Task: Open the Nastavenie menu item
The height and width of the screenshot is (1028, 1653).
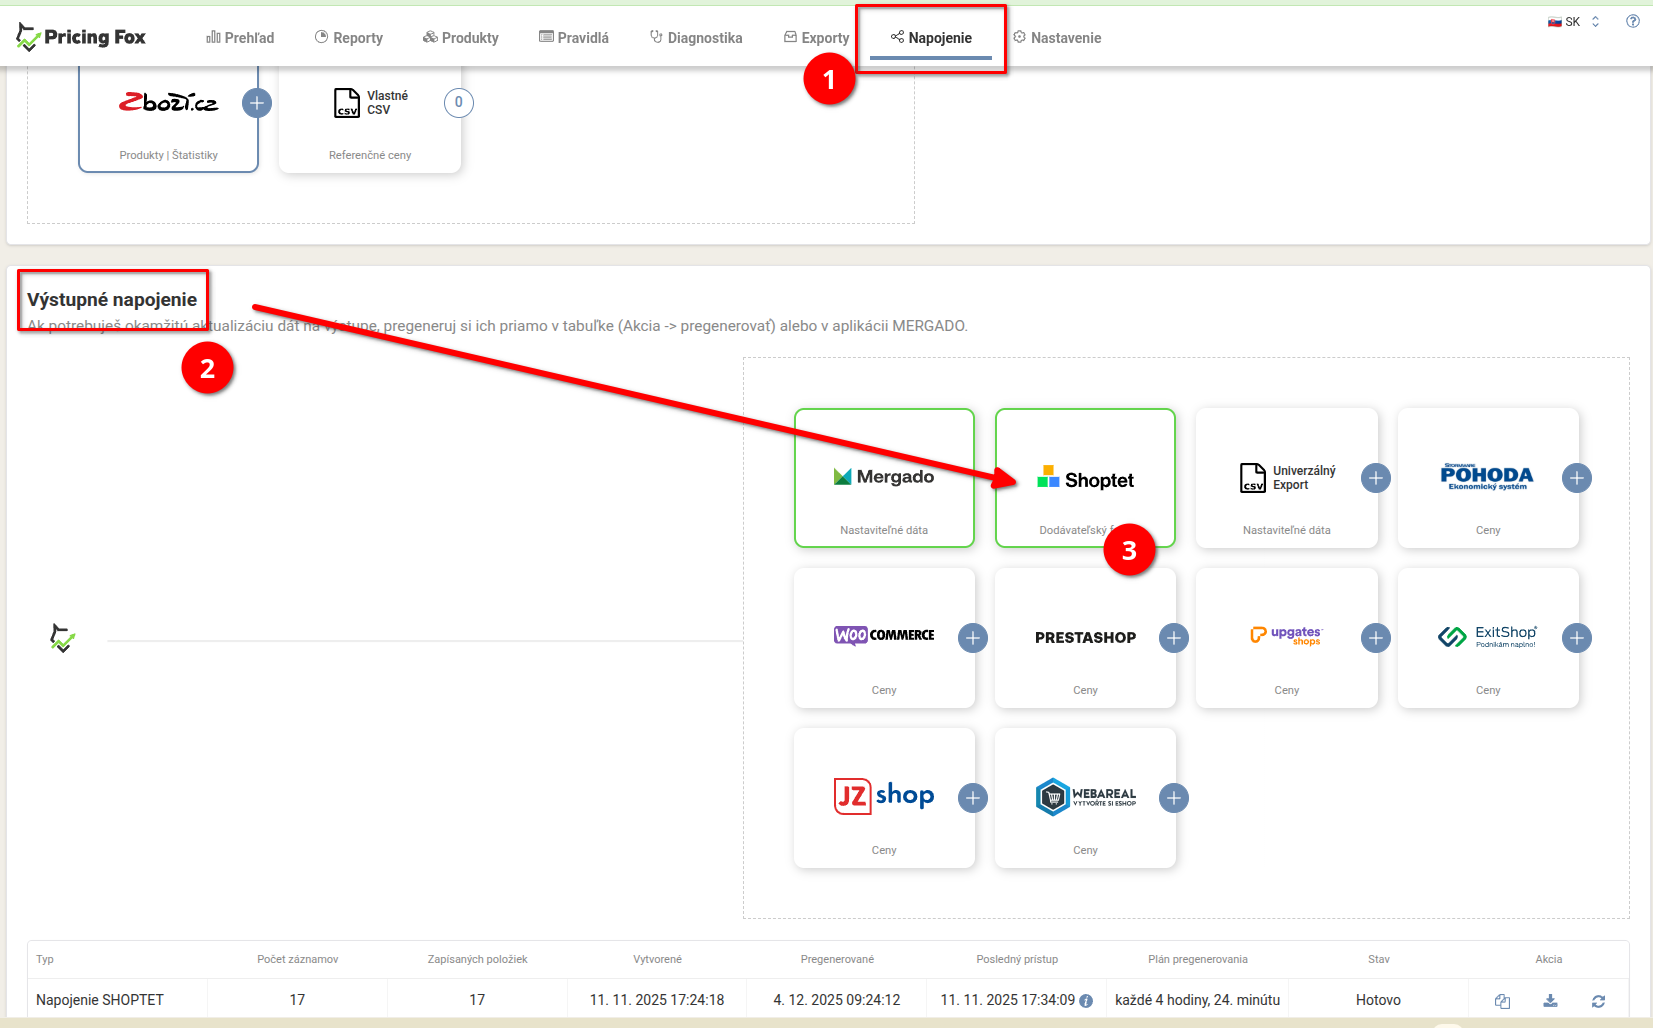Action: coord(1057,38)
